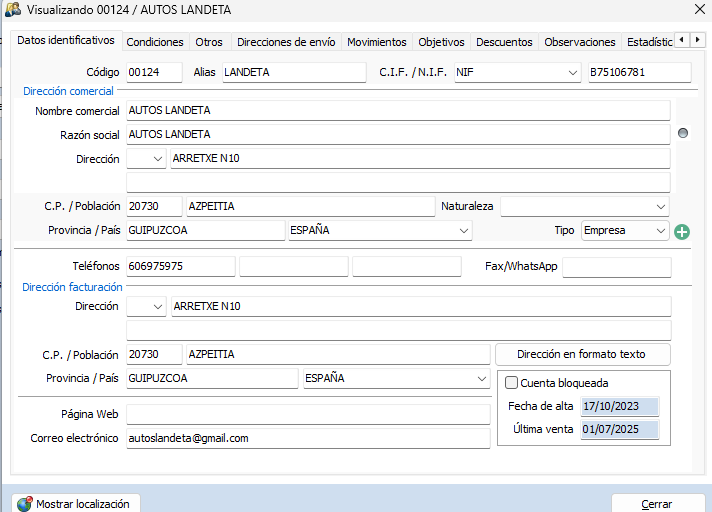Open the Tipo Empresa dropdown

pyautogui.click(x=660, y=231)
